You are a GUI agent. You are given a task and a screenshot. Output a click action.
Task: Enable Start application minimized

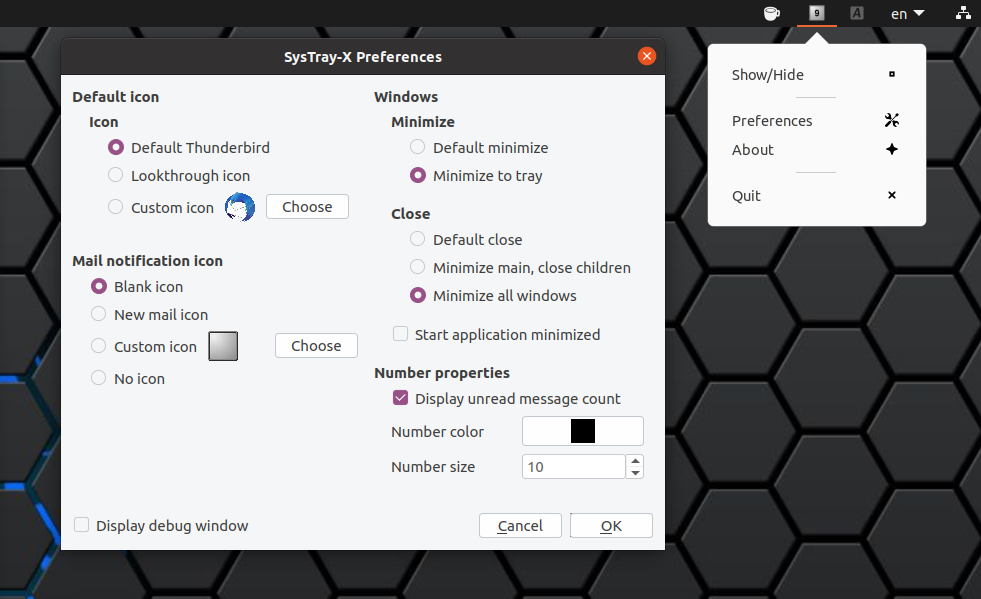pyautogui.click(x=400, y=334)
